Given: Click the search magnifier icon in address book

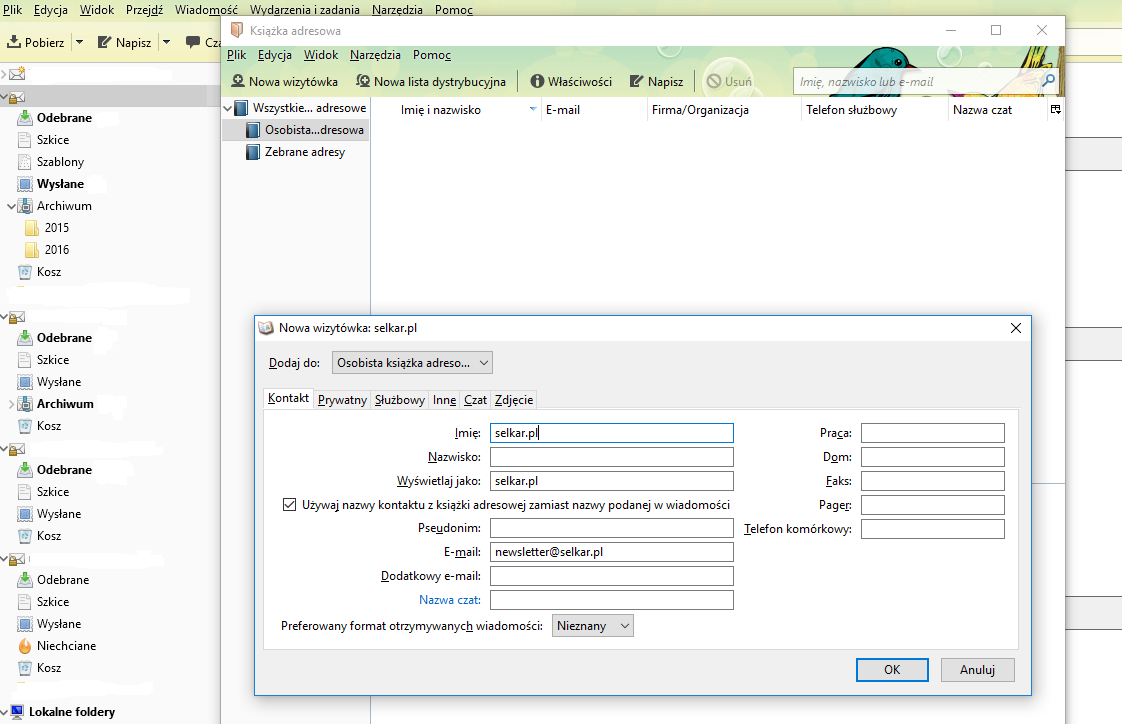Looking at the screenshot, I should 1049,81.
